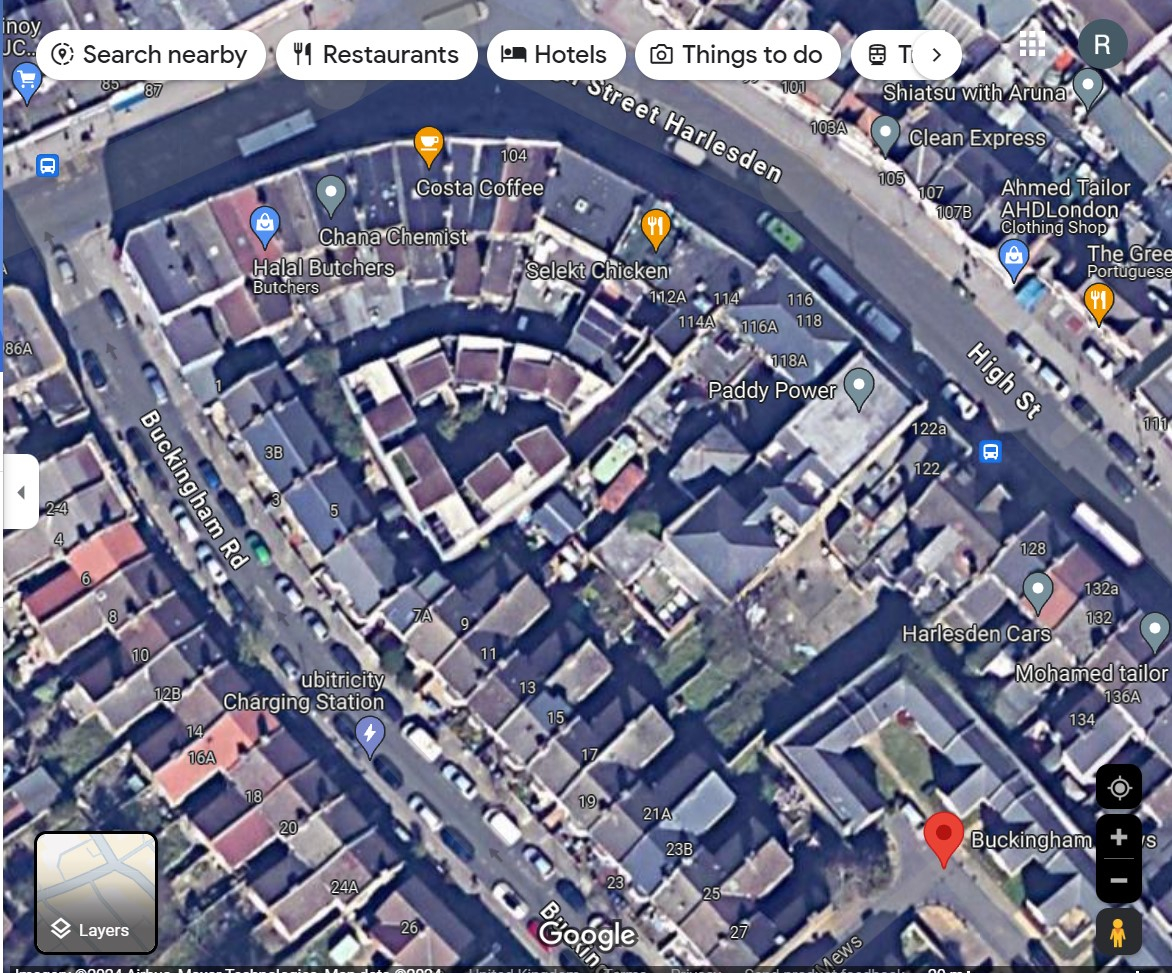Click the Buckingham Rd street label
The width and height of the screenshot is (1172, 973).
click(194, 489)
